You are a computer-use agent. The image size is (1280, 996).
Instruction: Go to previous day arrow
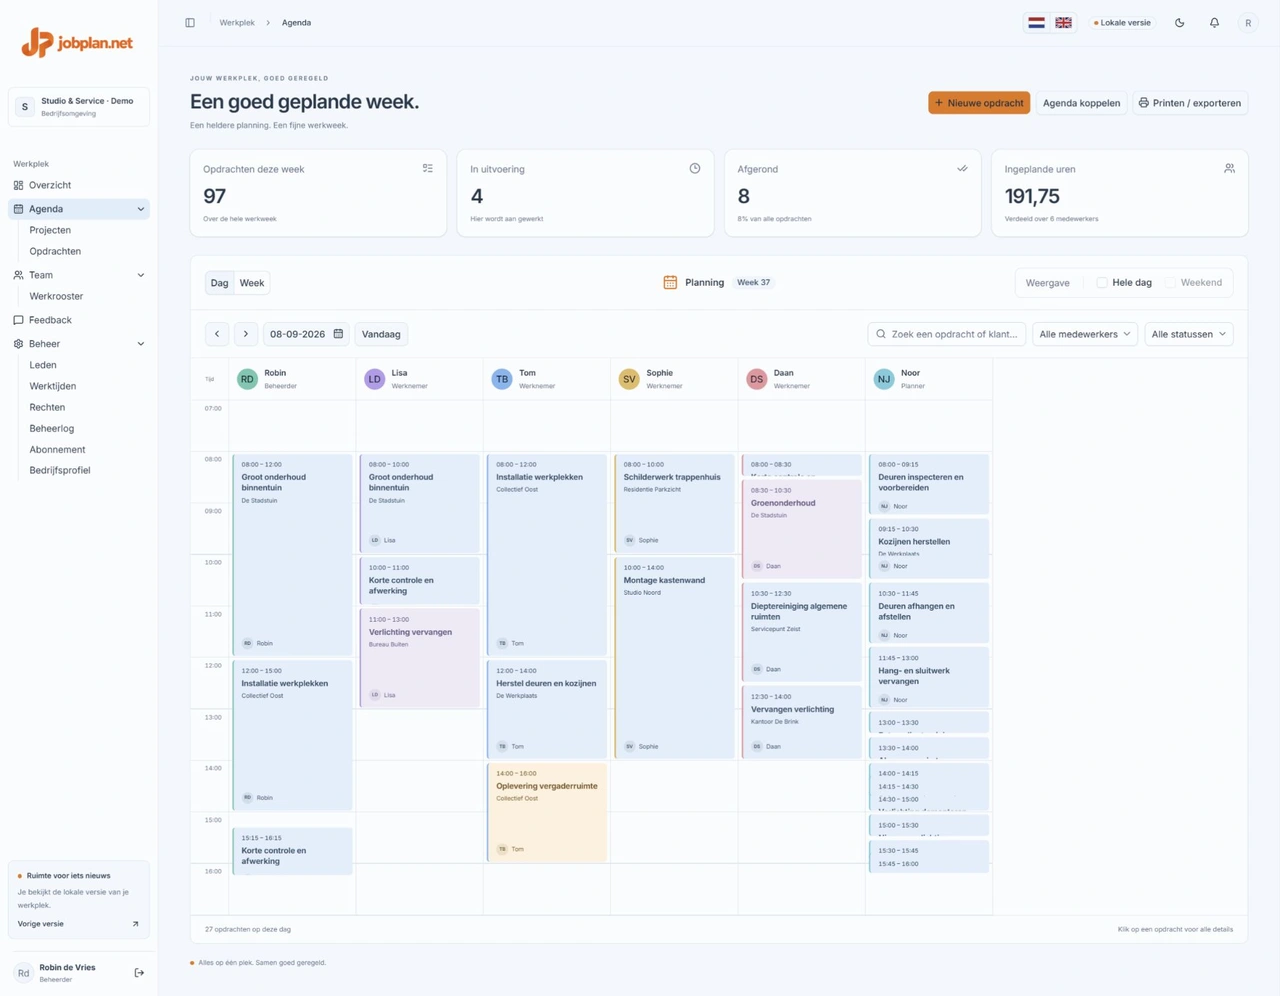coord(217,334)
